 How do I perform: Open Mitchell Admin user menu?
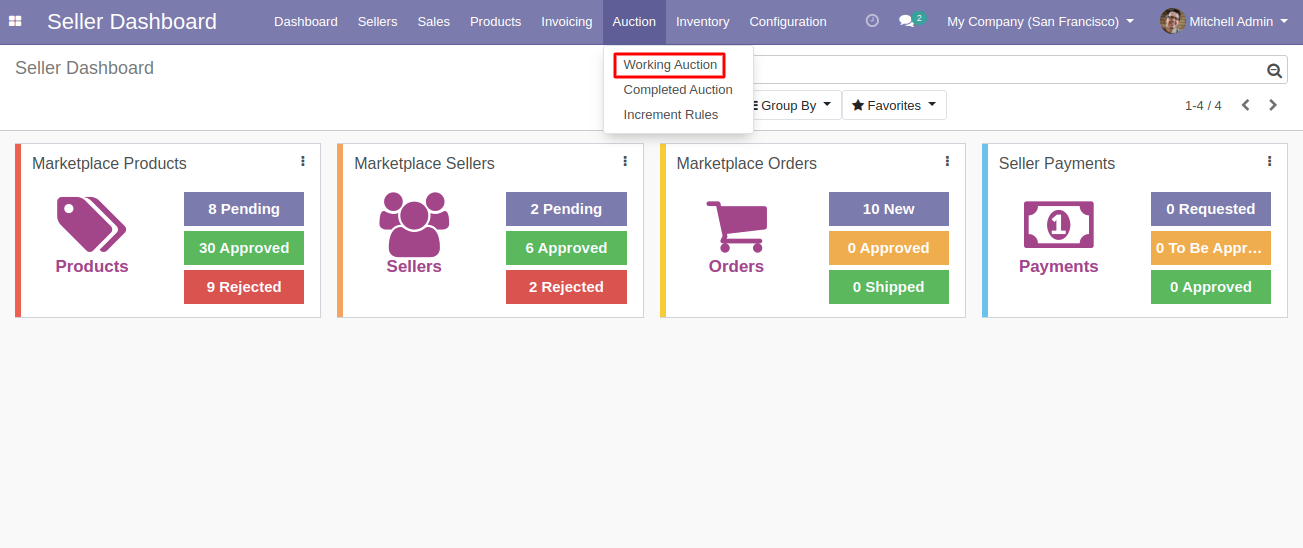coord(1224,21)
